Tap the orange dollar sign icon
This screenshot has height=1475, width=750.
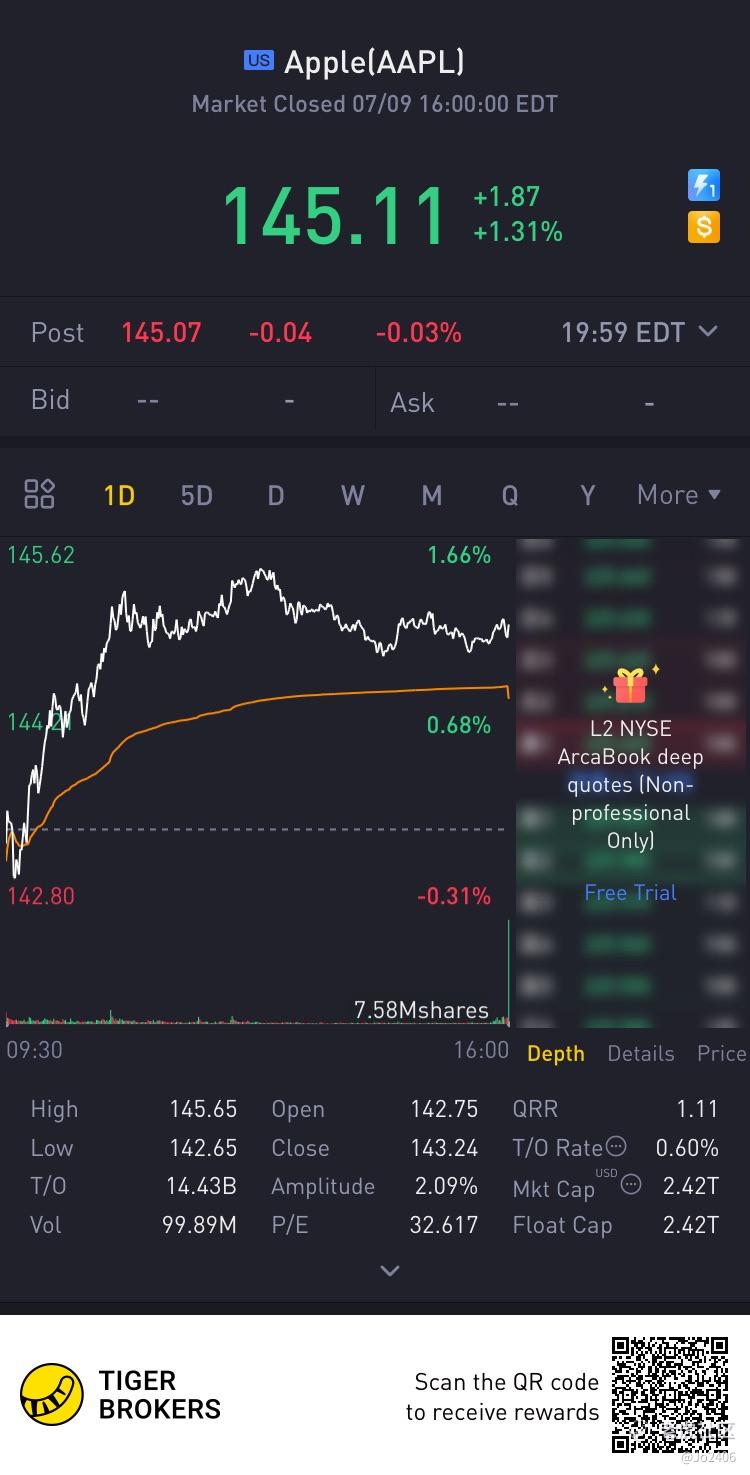coord(704,227)
